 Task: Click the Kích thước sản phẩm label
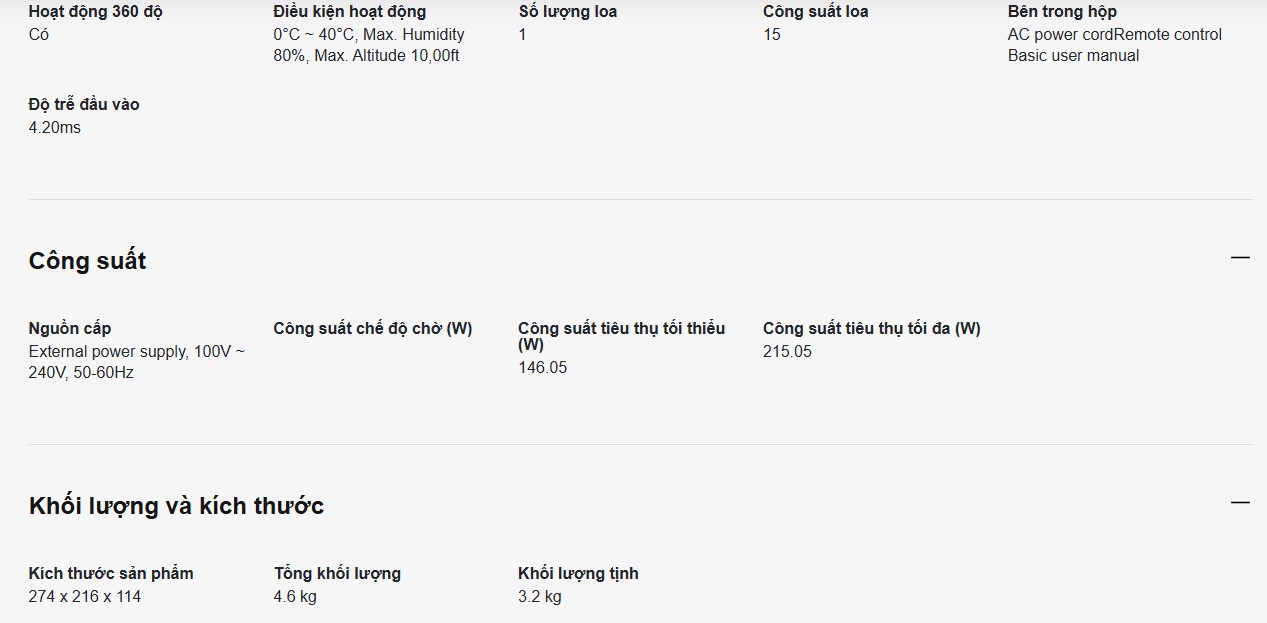coord(111,573)
